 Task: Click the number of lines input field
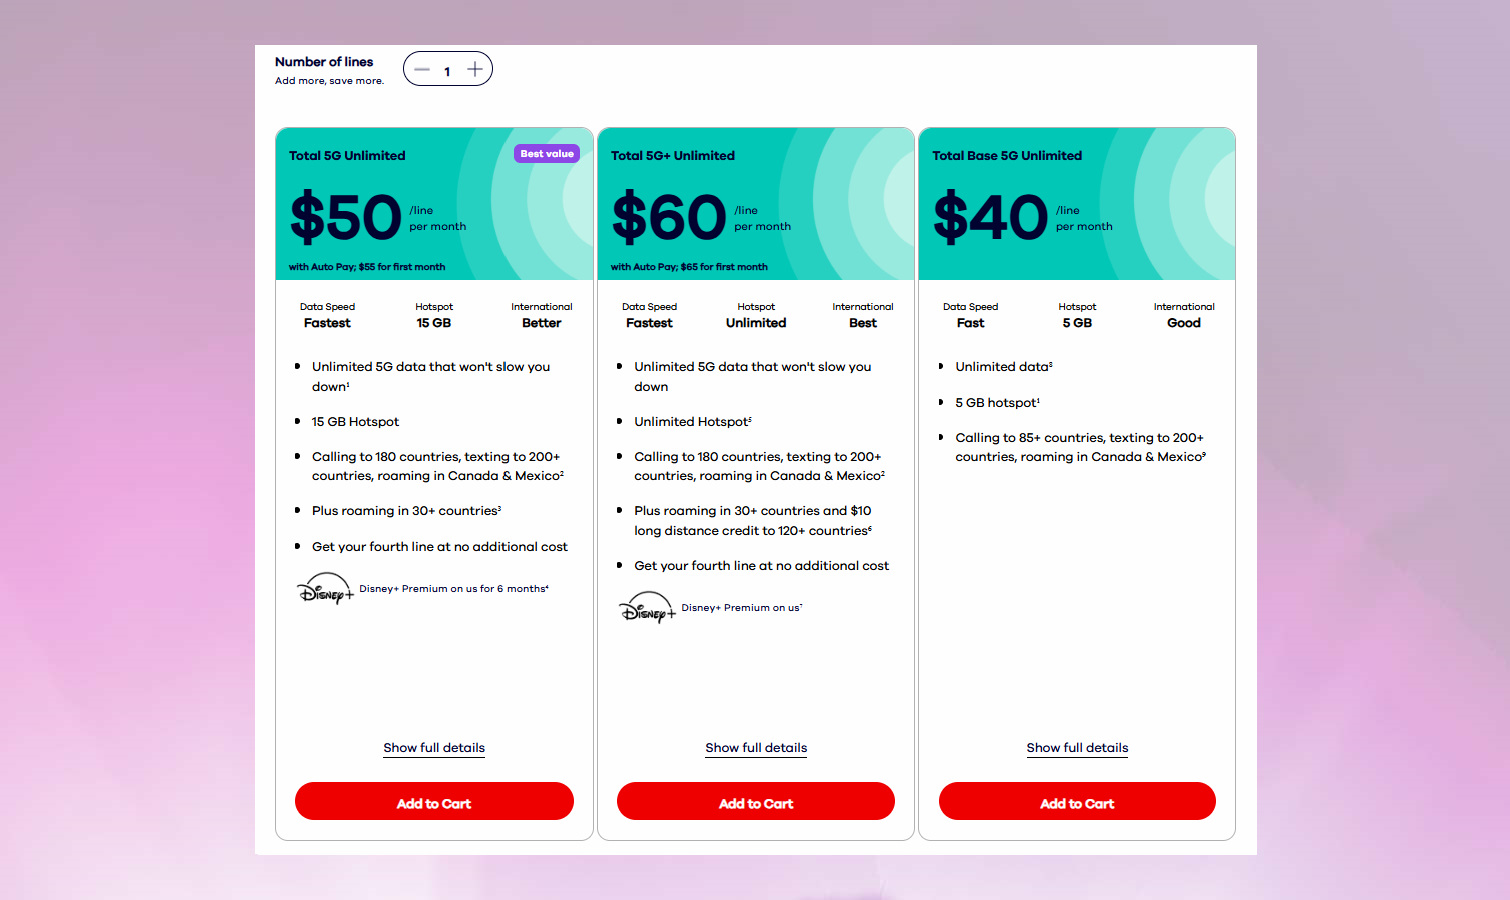(x=447, y=71)
